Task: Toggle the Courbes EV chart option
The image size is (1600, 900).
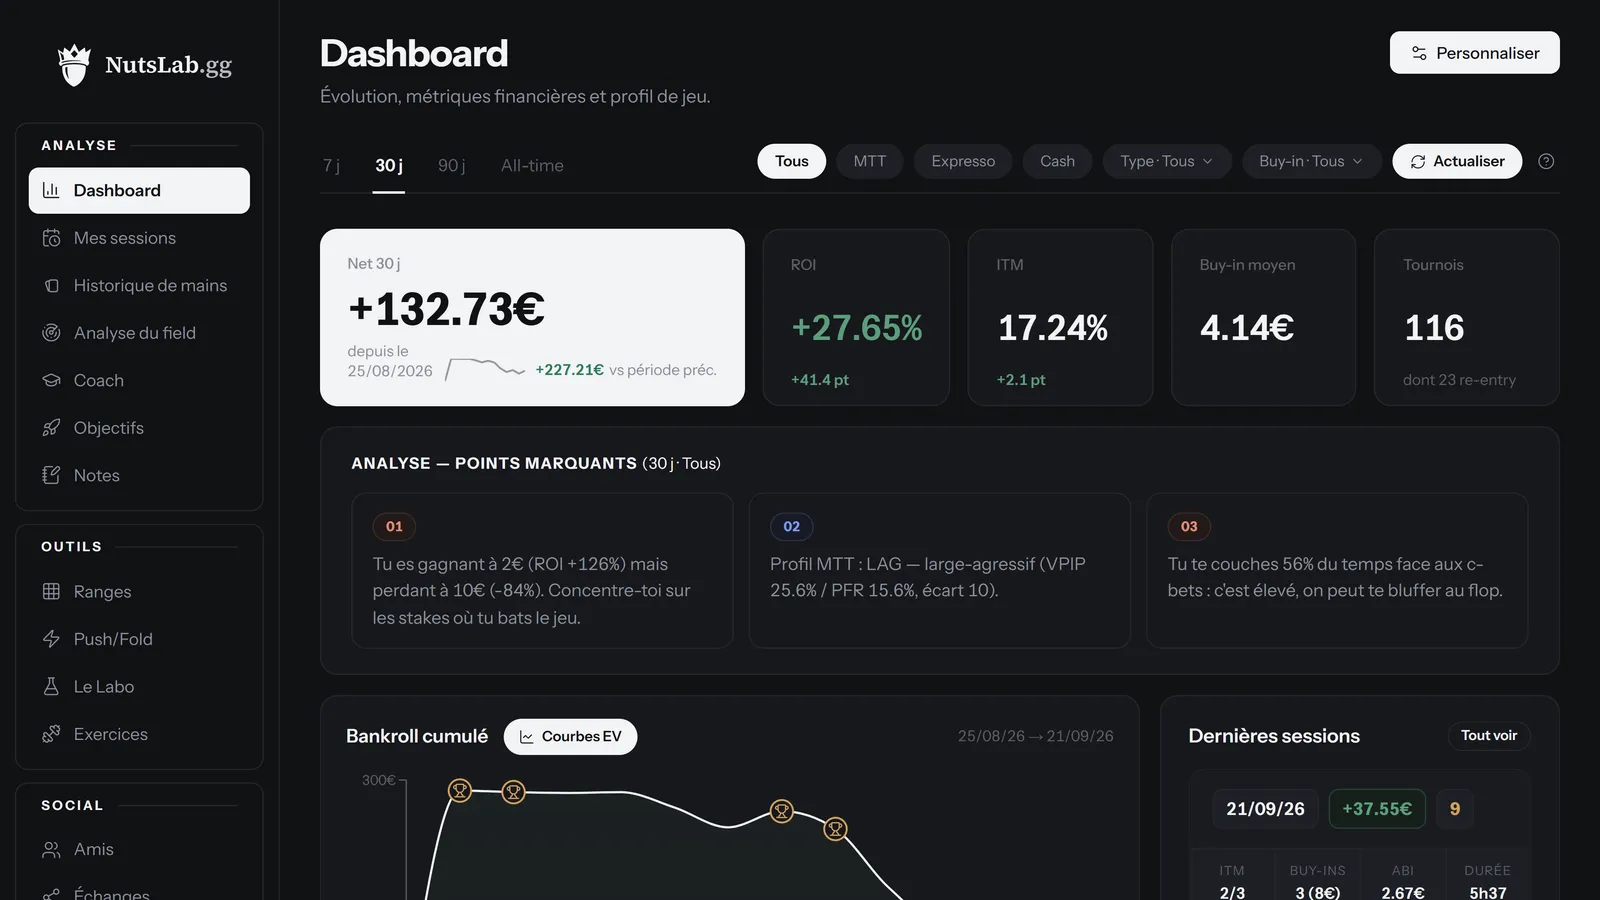Action: [x=570, y=736]
